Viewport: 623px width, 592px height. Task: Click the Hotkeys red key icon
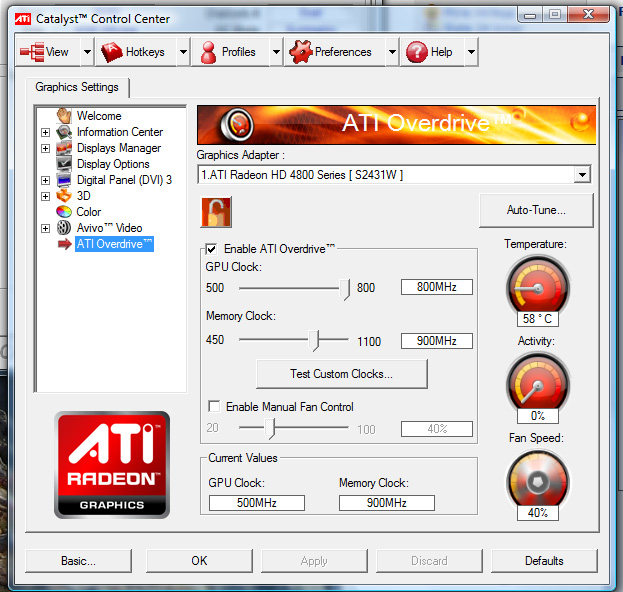coord(112,52)
